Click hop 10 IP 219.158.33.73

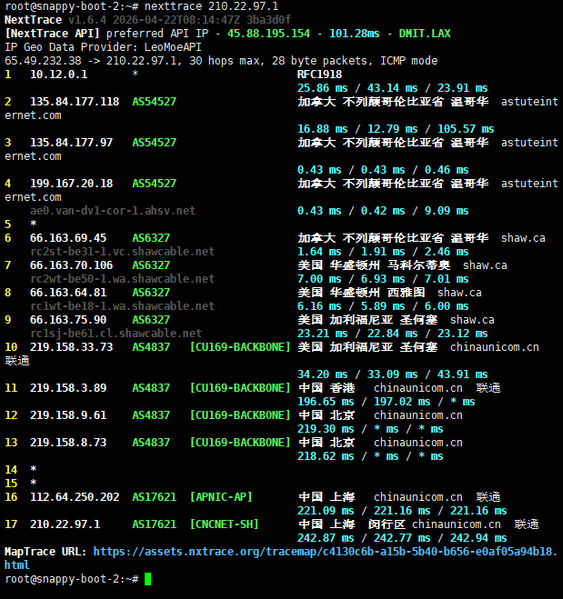click(71, 347)
